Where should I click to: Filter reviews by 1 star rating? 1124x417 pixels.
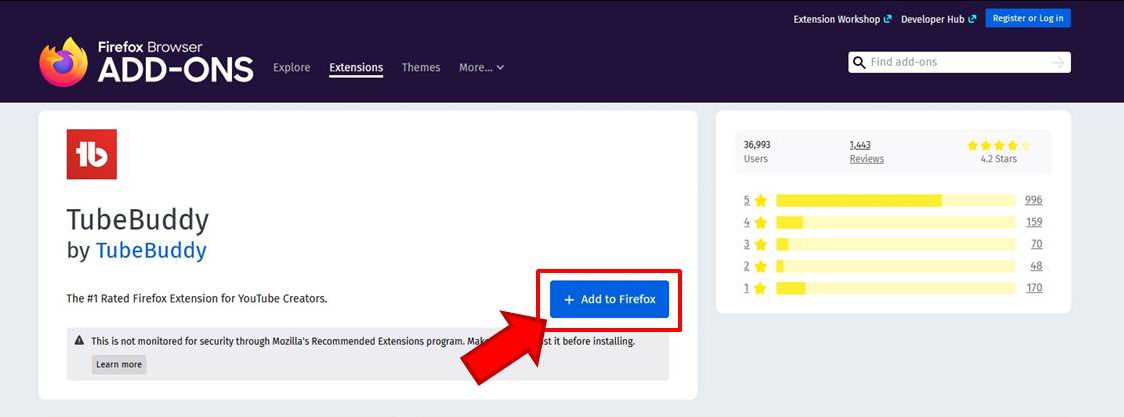coord(756,288)
